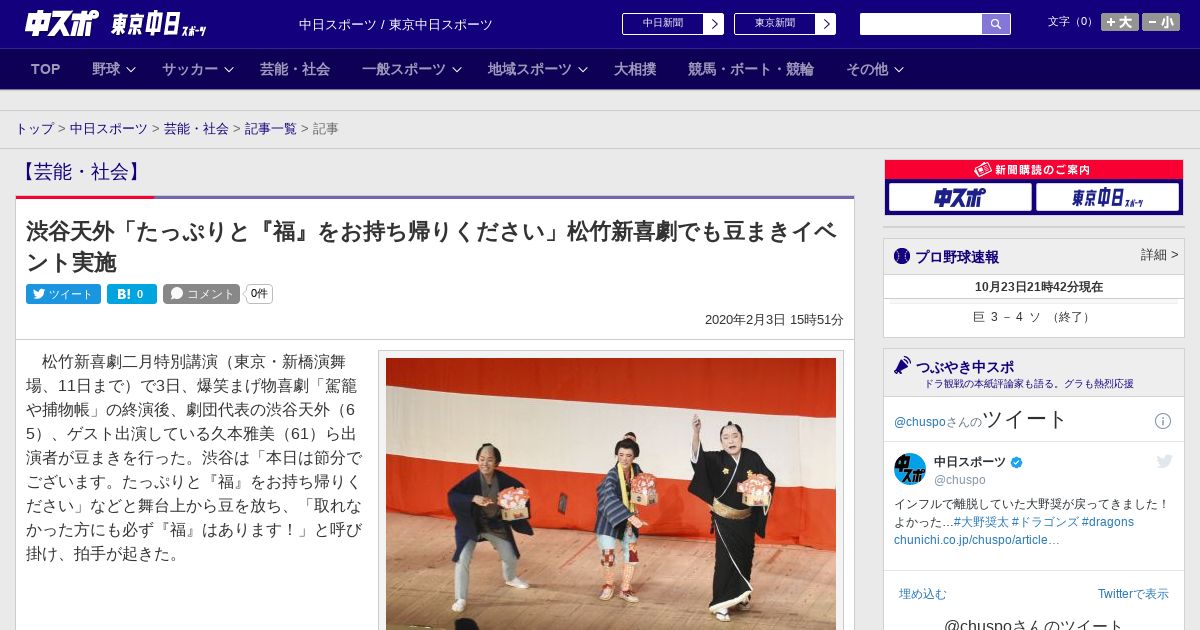Open chunichi.co.jp/chuspo/article link in tweet
The image size is (1200, 630).
click(976, 540)
